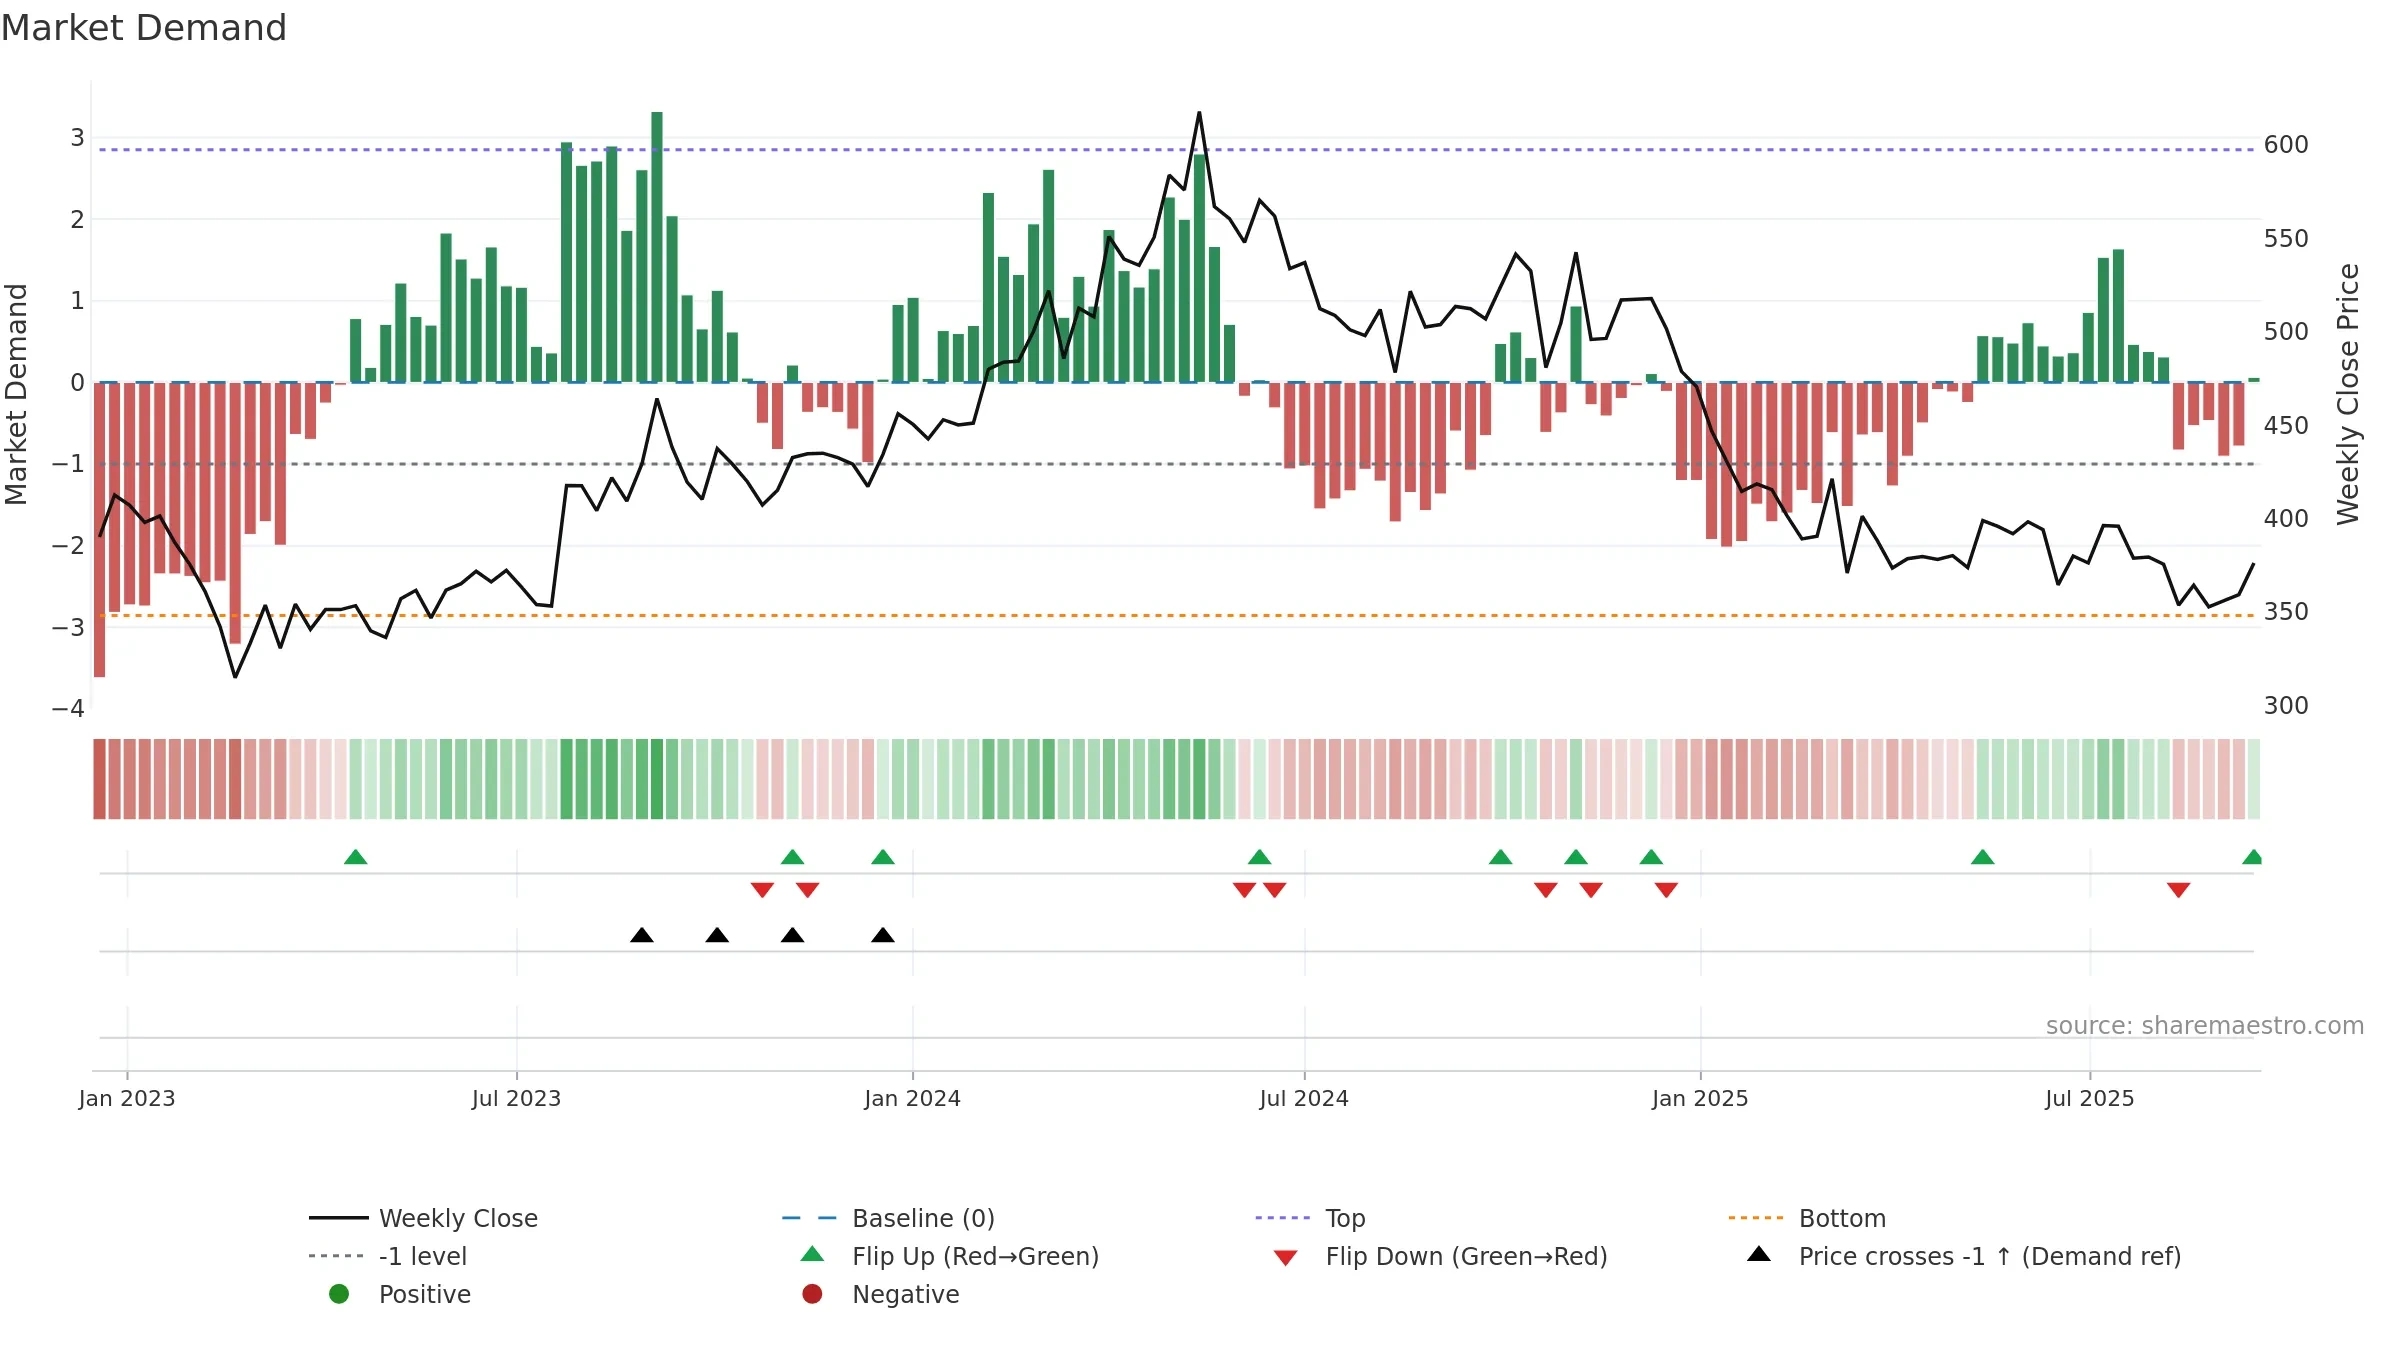2400x1350 pixels.
Task: Click the green flip-up triangle before Jul 2025
Action: (1983, 857)
